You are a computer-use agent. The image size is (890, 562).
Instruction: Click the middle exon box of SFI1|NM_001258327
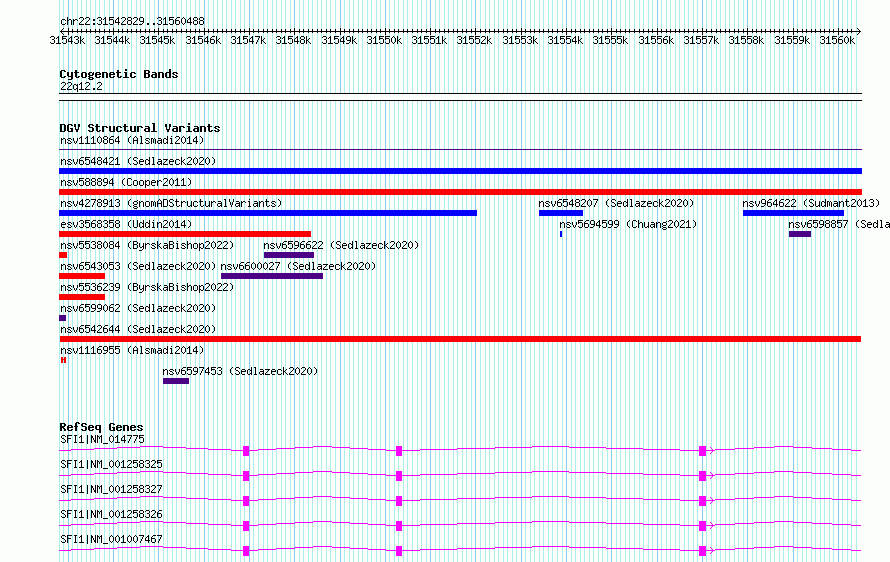click(x=399, y=501)
